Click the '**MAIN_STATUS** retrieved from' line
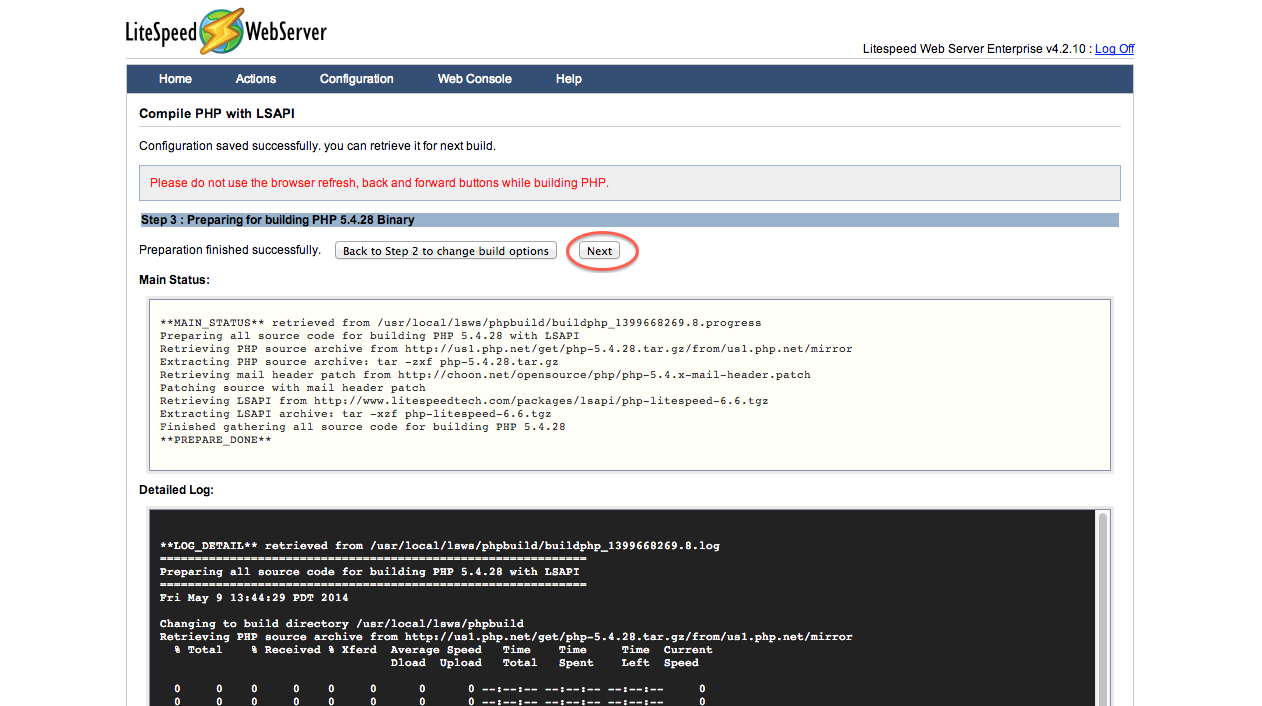This screenshot has height=706, width=1262. (460, 323)
